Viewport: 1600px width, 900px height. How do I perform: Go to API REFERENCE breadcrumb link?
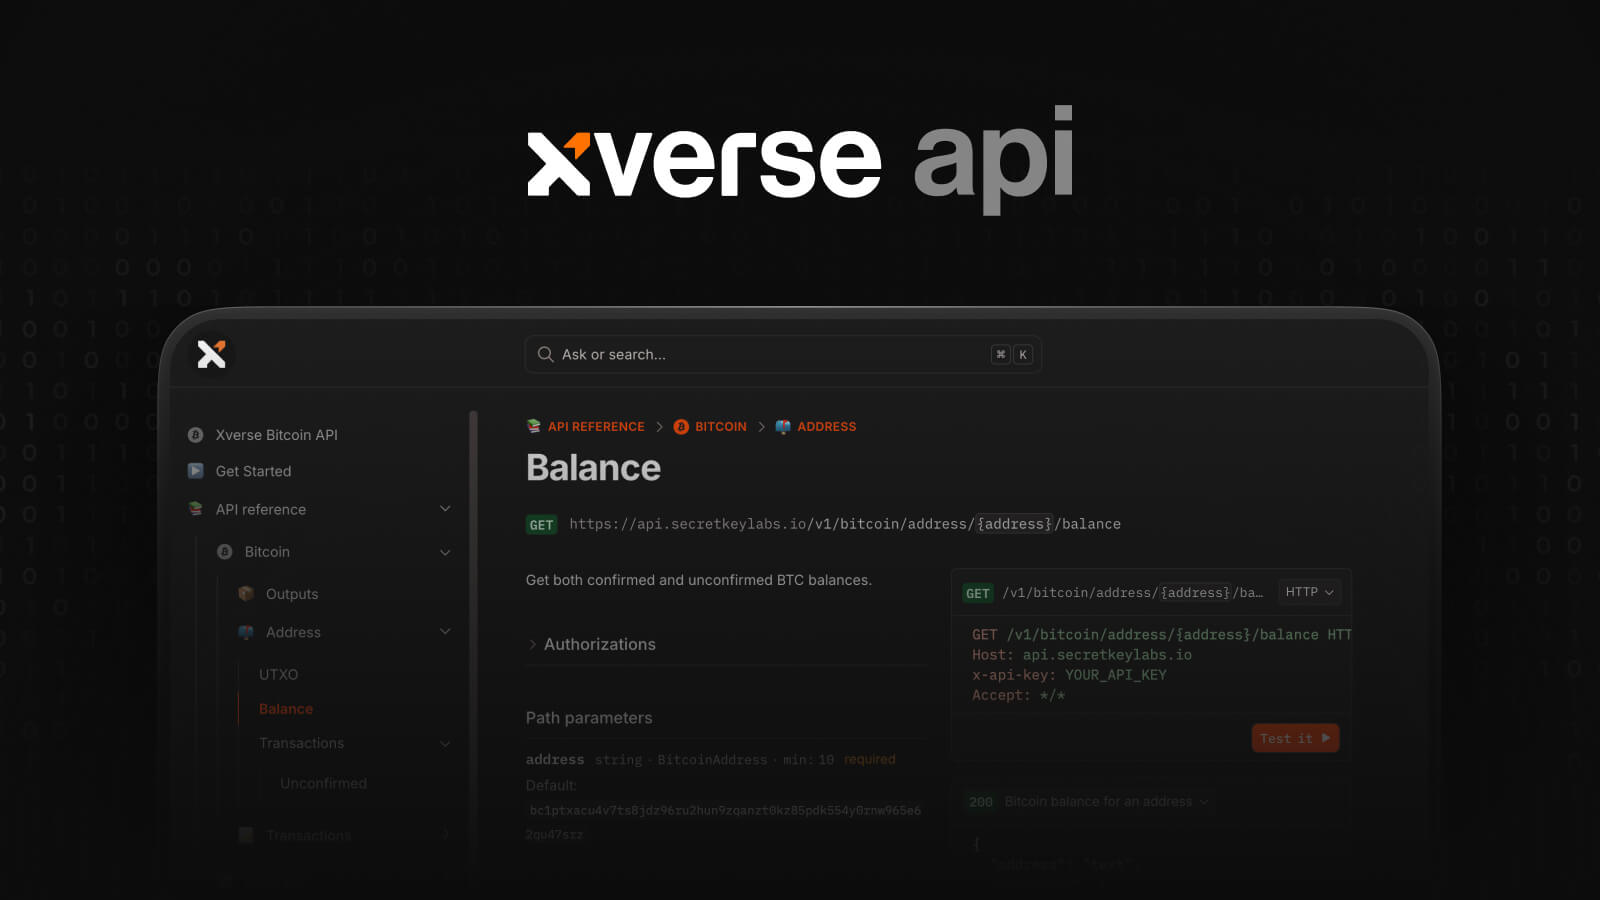coord(596,427)
